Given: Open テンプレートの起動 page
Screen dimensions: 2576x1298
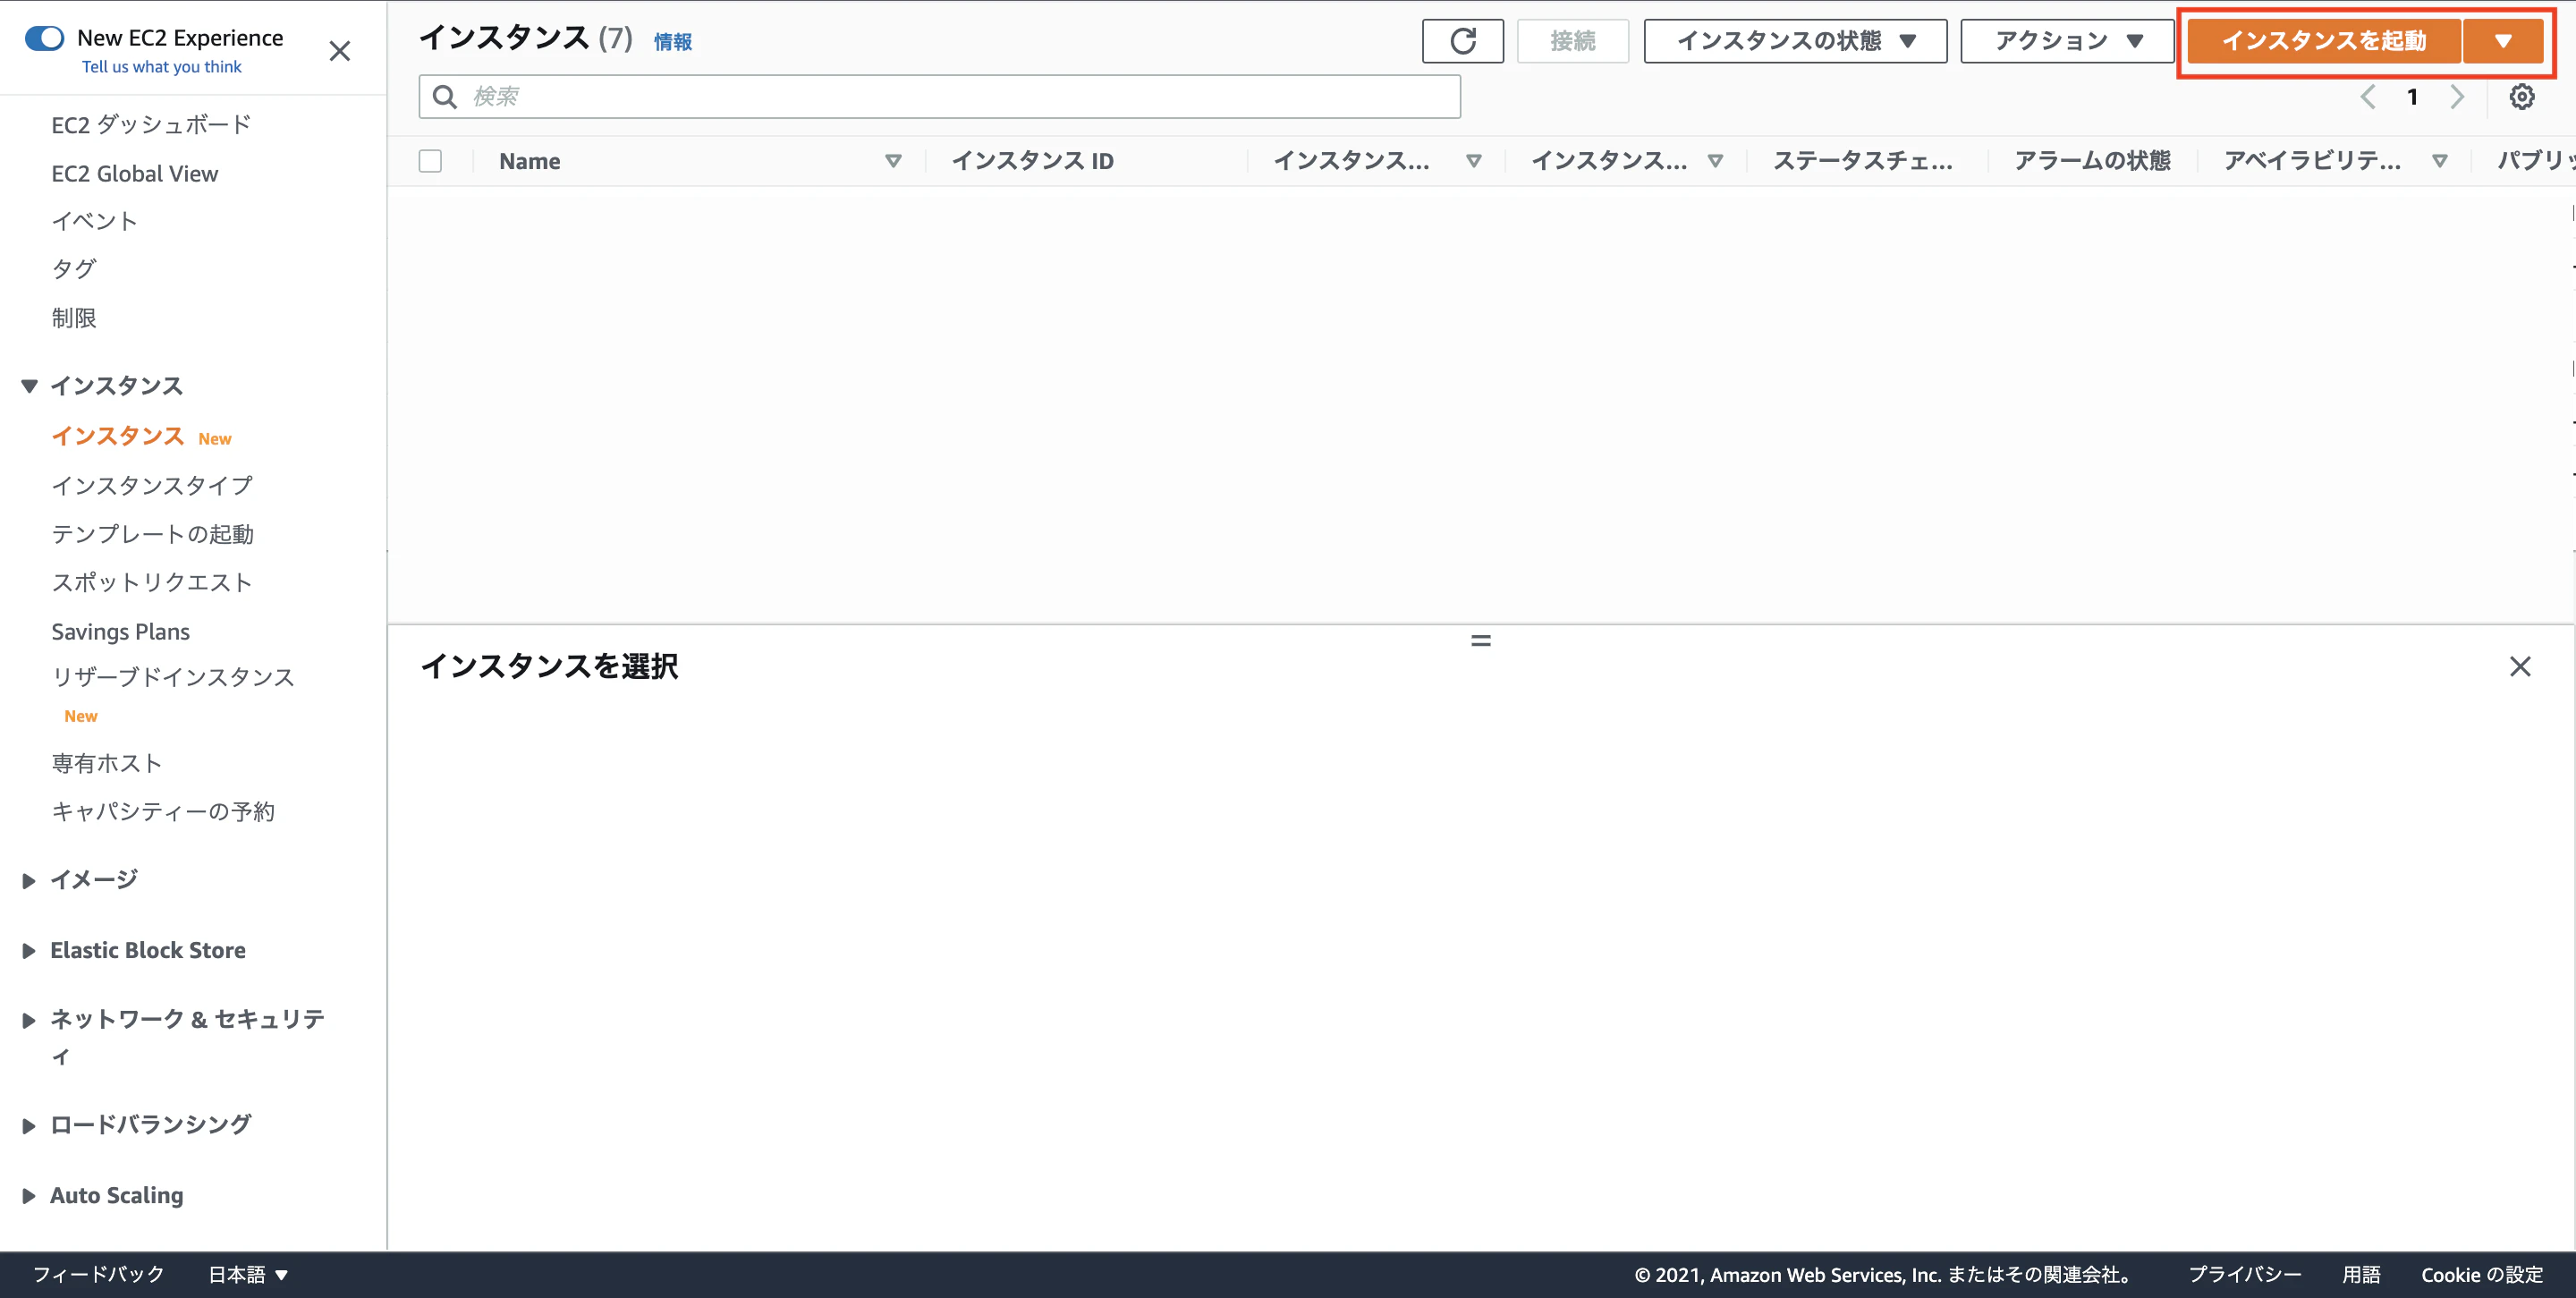Looking at the screenshot, I should click(152, 535).
